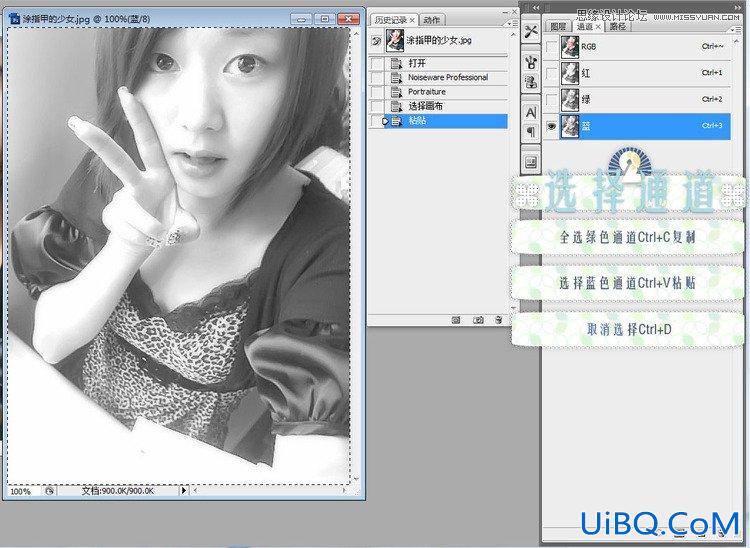Open the Channels panel flyout menu
750x548 pixels.
click(x=737, y=29)
